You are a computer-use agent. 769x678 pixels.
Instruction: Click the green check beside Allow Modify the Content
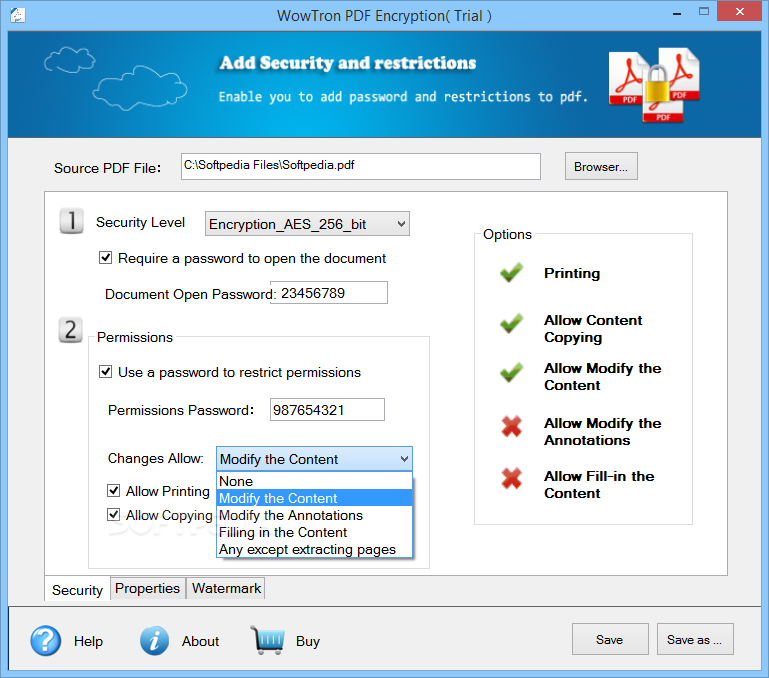point(512,372)
